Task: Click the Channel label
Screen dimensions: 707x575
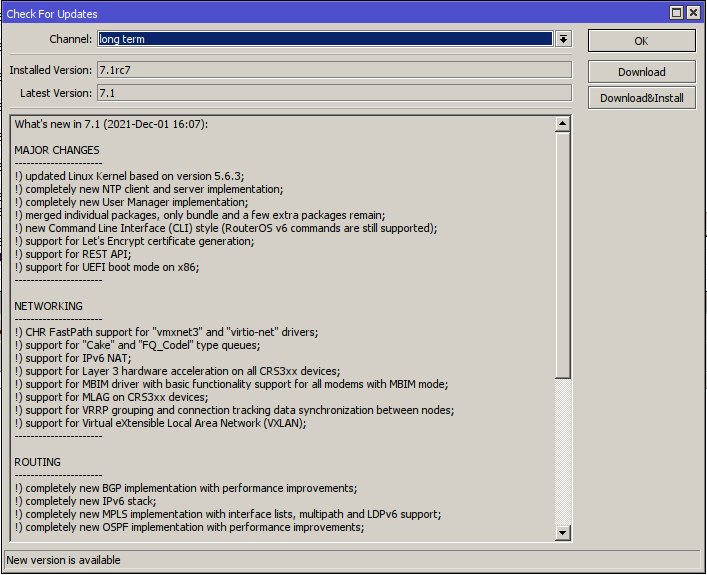Action: tap(71, 39)
